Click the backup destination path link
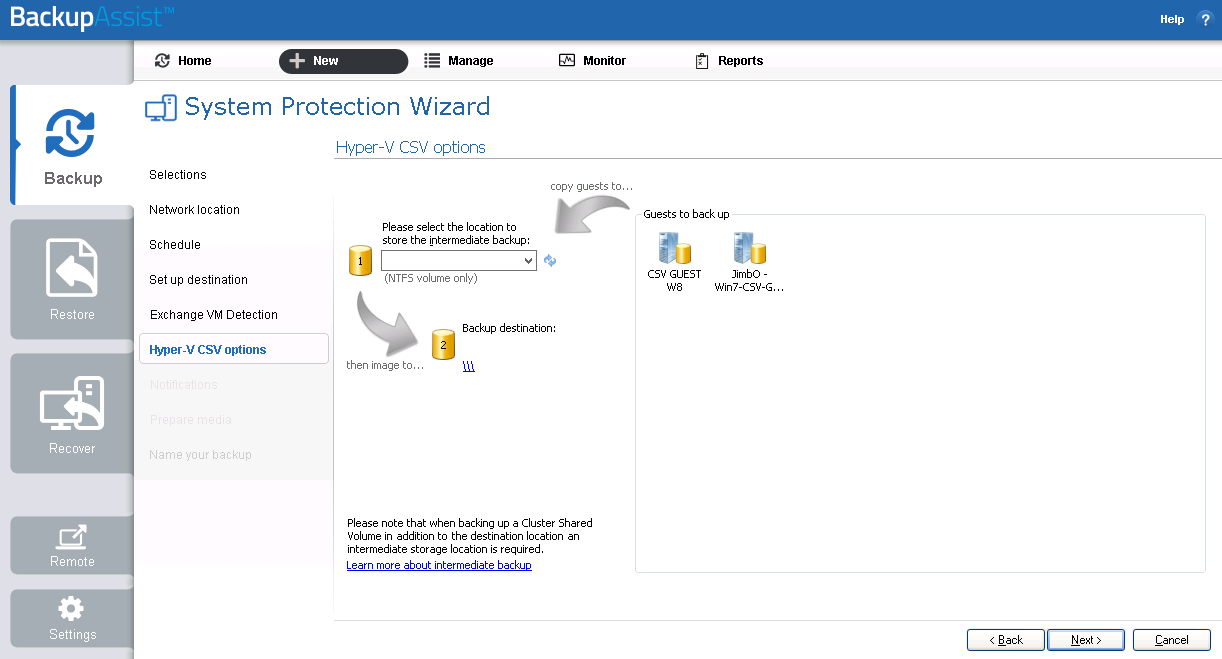Image resolution: width=1222 pixels, height=659 pixels. point(469,366)
